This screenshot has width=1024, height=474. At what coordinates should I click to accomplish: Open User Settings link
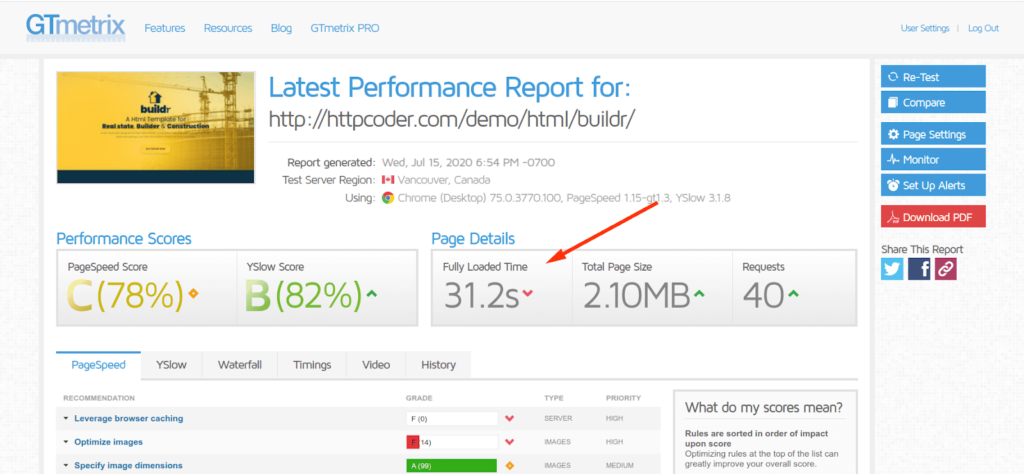pos(925,28)
